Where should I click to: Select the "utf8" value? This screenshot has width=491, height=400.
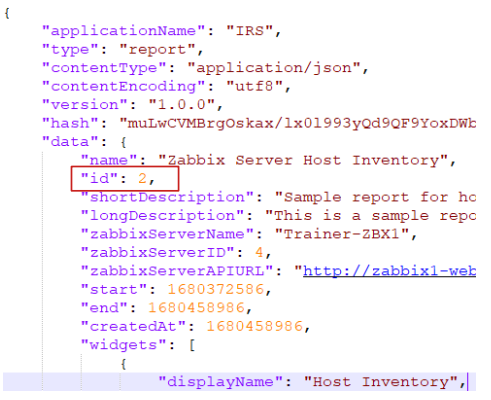[254, 87]
